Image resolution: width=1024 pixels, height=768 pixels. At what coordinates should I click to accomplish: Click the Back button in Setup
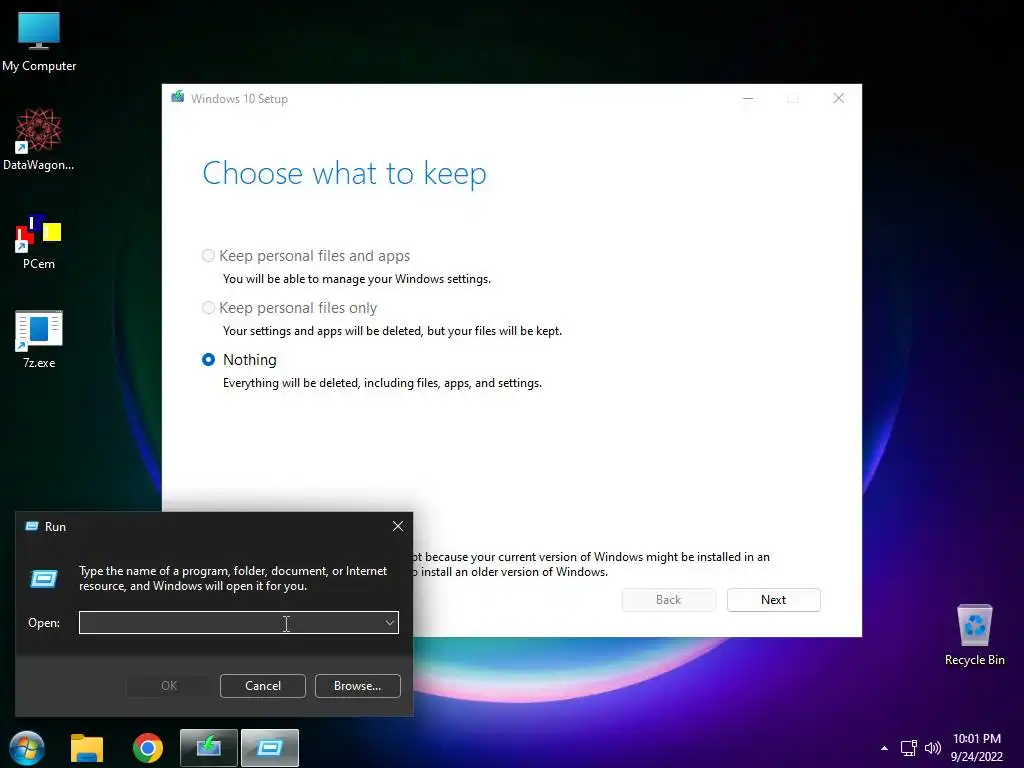(x=669, y=600)
